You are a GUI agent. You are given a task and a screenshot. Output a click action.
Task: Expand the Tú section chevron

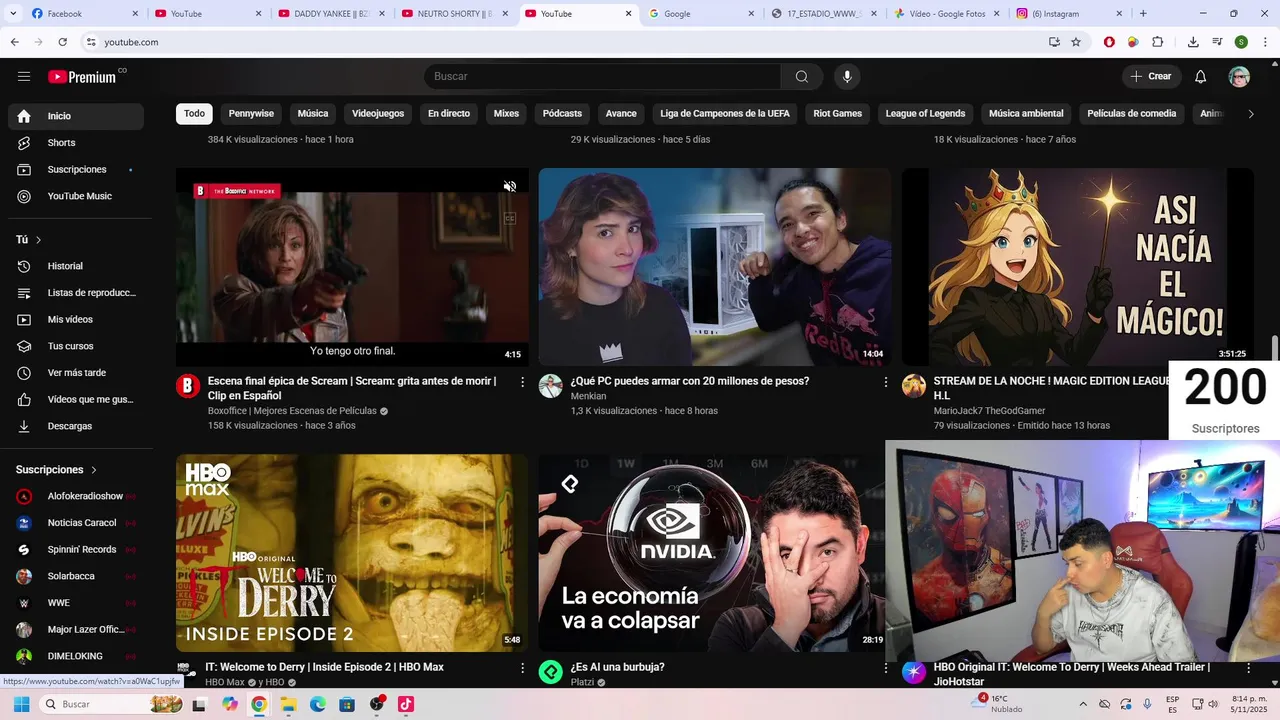pos(38,240)
